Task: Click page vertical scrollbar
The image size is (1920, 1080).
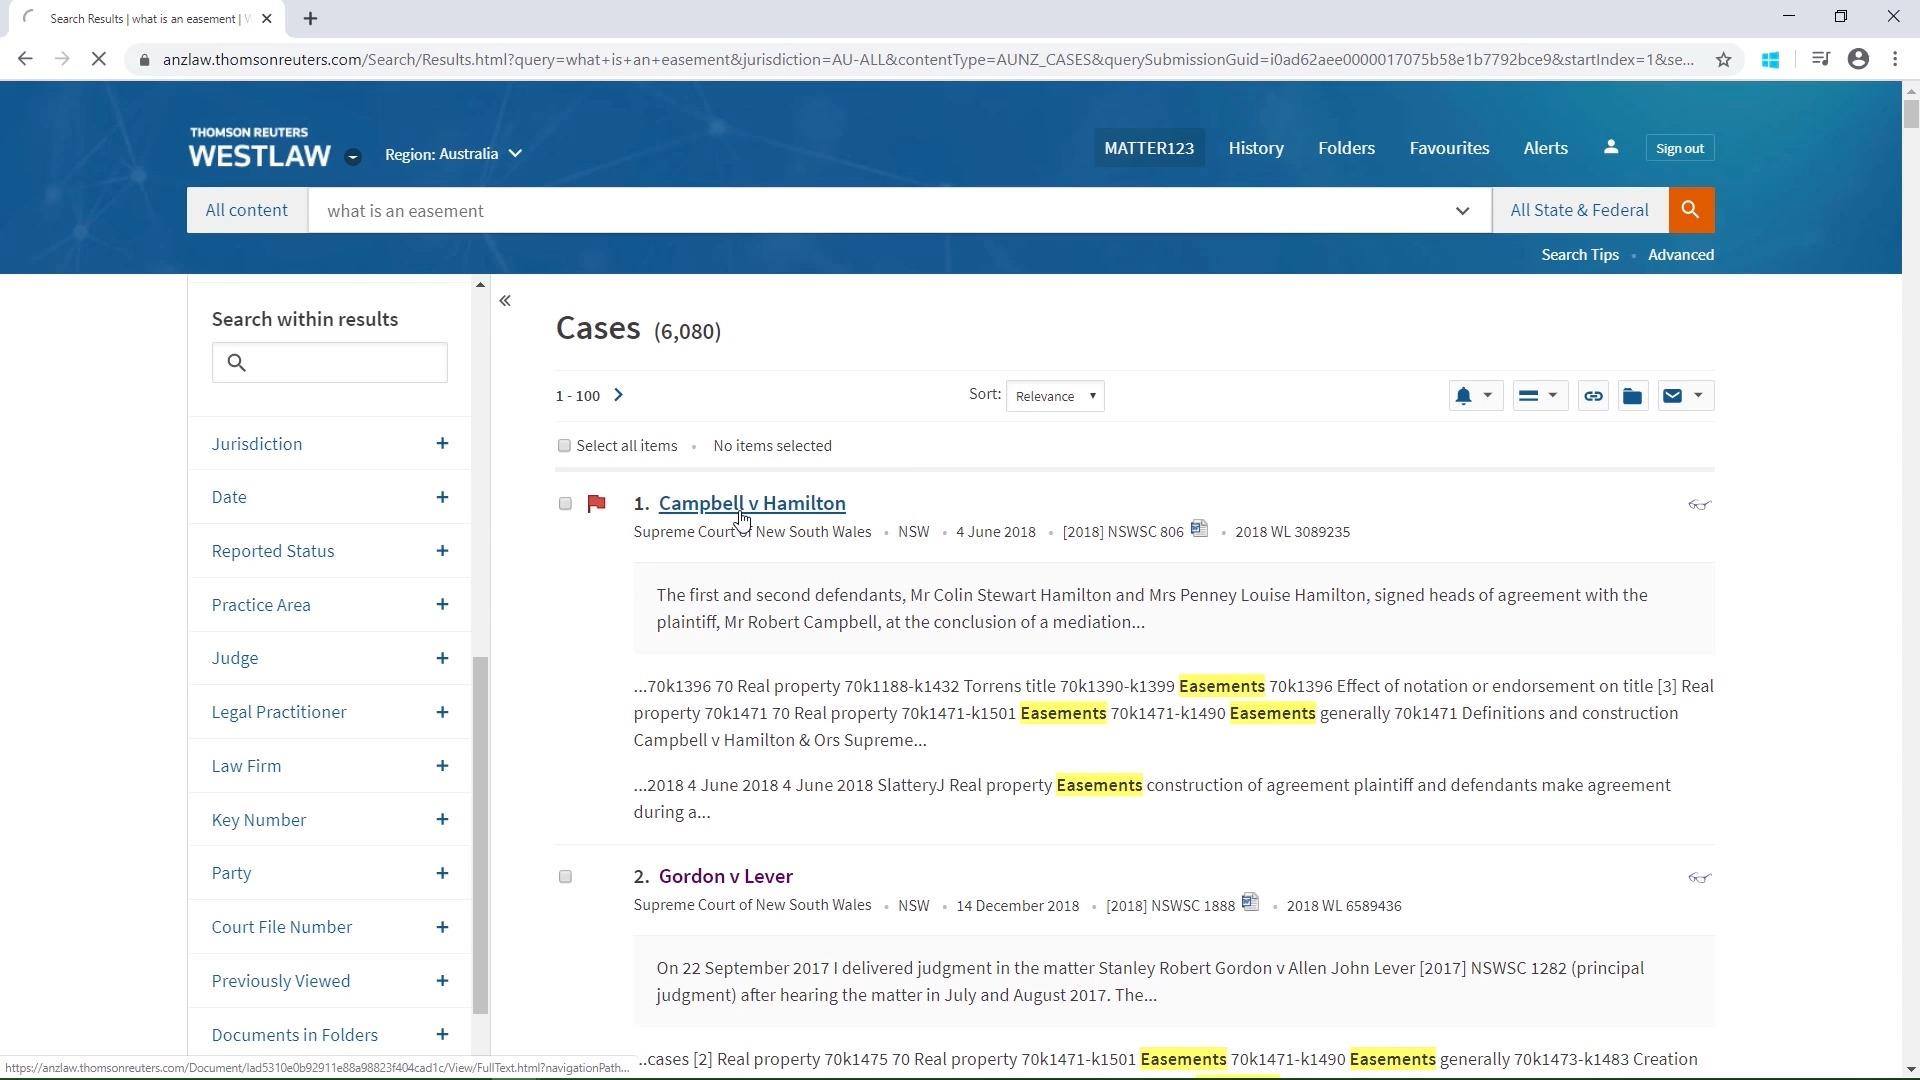Action: pos(1911,113)
